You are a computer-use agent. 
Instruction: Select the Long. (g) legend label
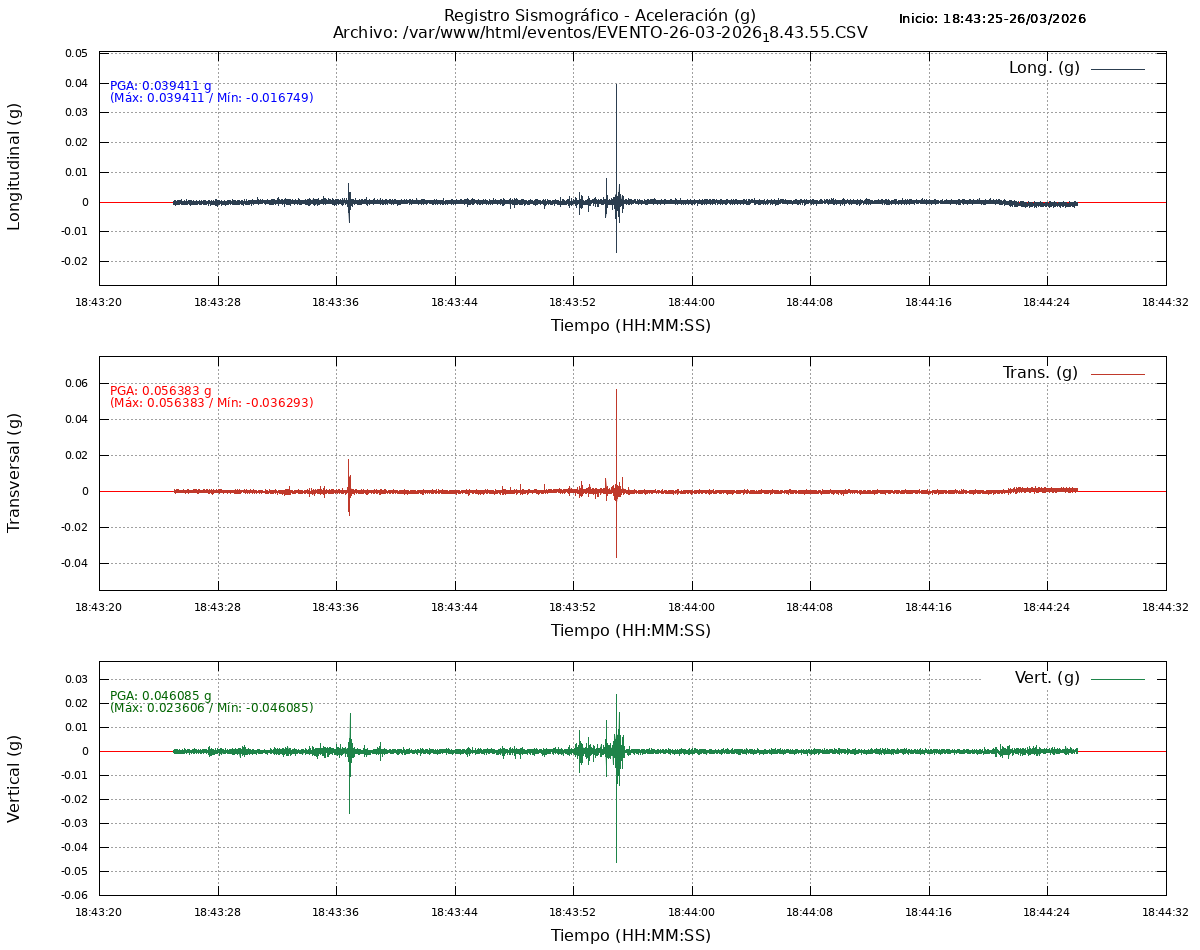(x=1044, y=68)
